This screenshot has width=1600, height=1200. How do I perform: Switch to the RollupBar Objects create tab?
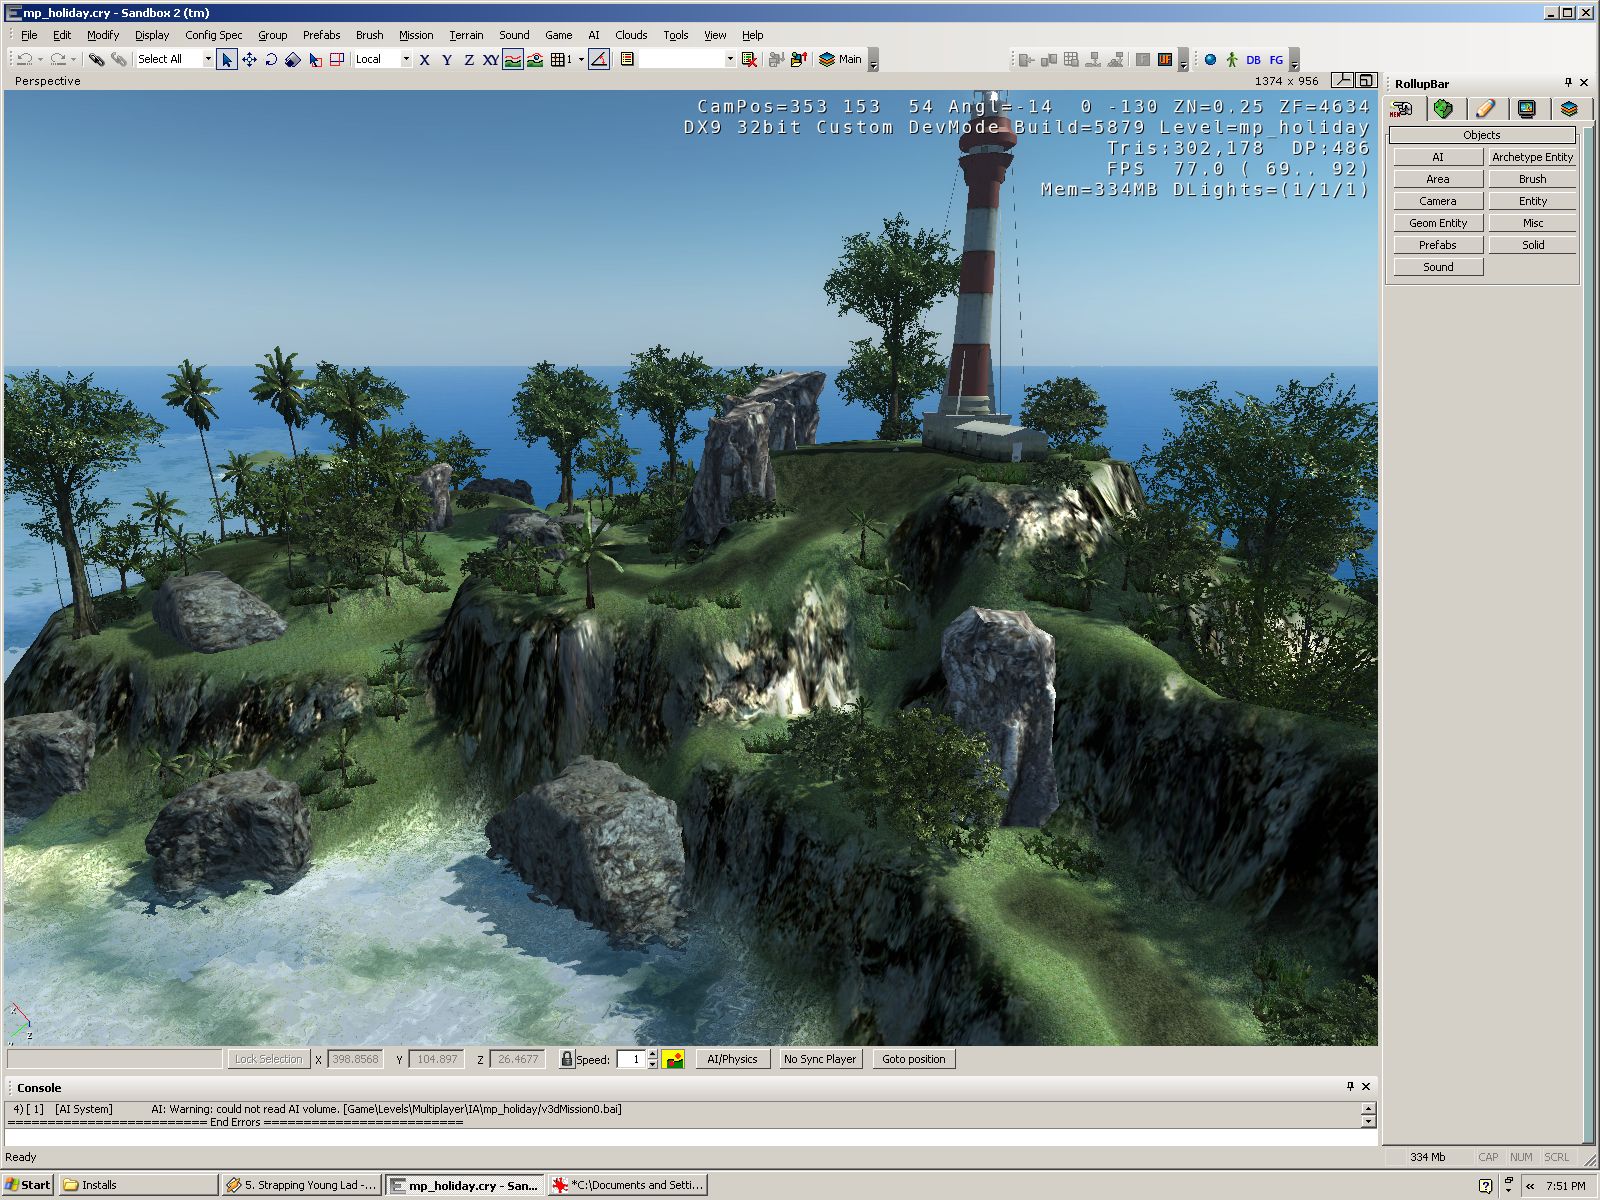pos(1402,109)
